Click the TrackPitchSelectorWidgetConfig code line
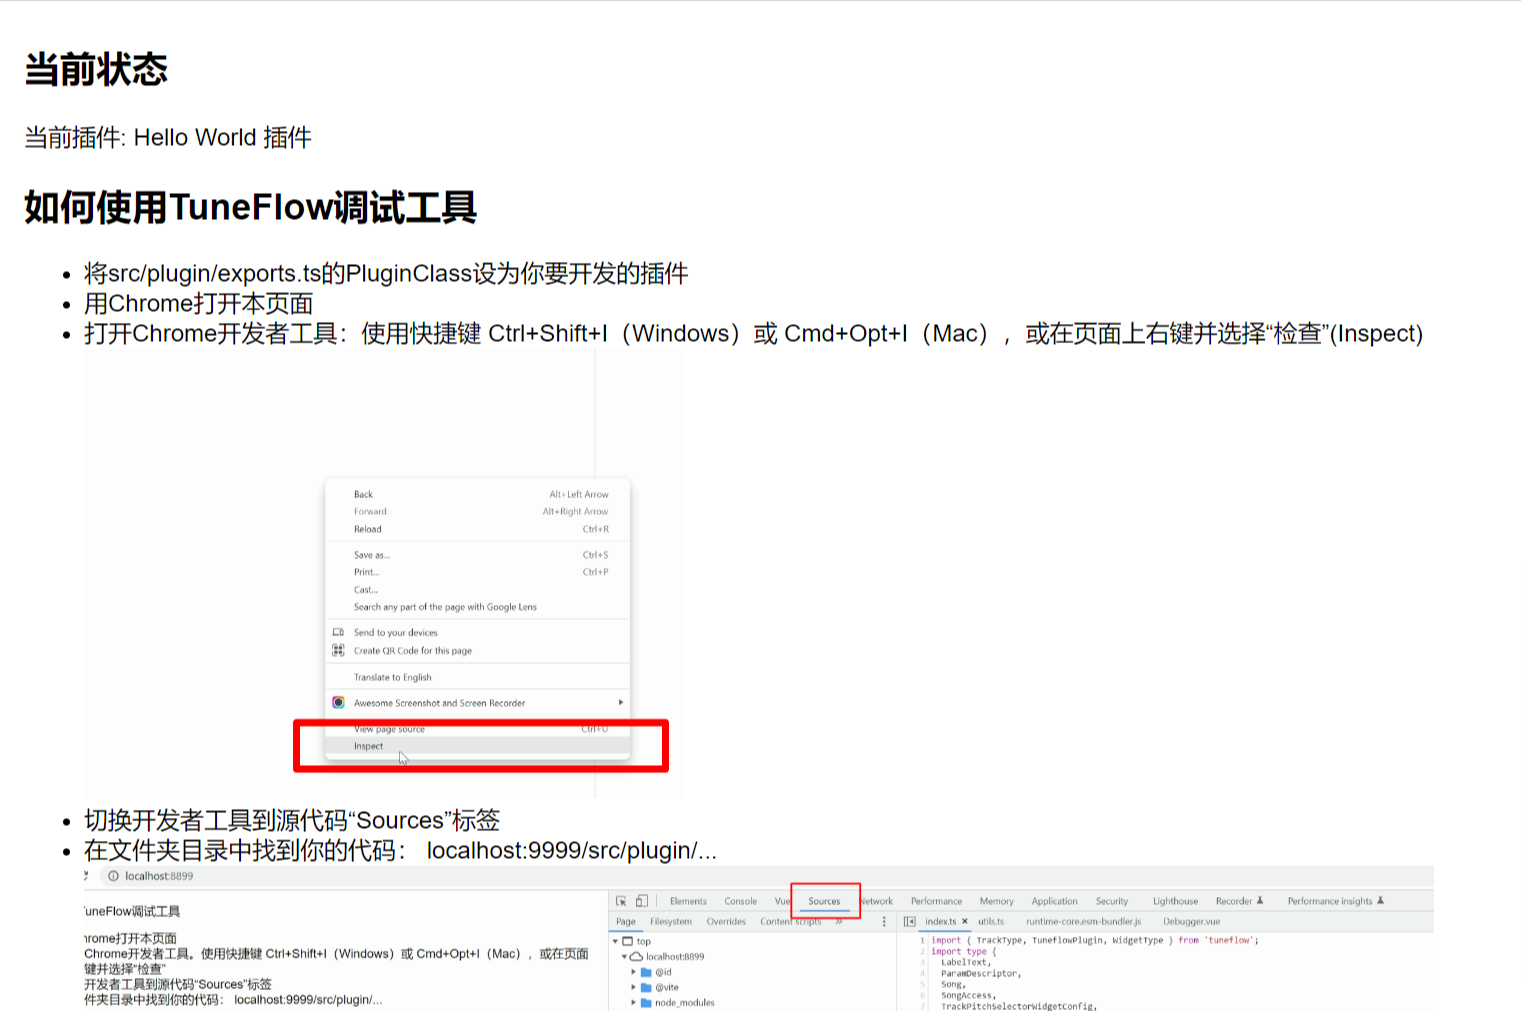1521x1011 pixels. pyautogui.click(x=1018, y=1006)
